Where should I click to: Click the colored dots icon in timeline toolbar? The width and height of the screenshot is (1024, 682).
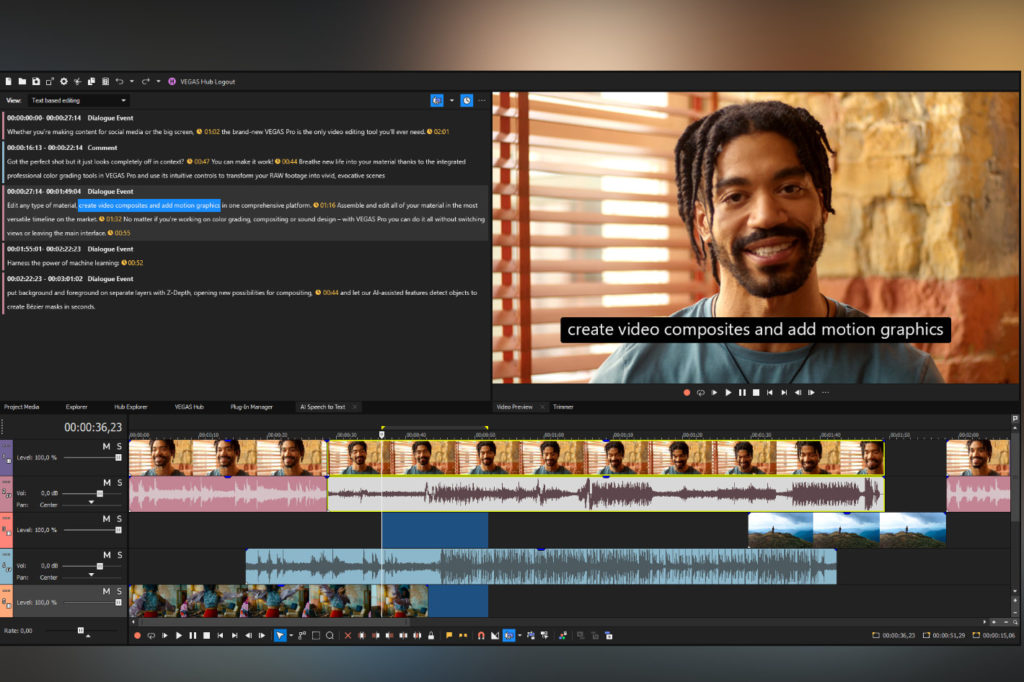(x=562, y=636)
